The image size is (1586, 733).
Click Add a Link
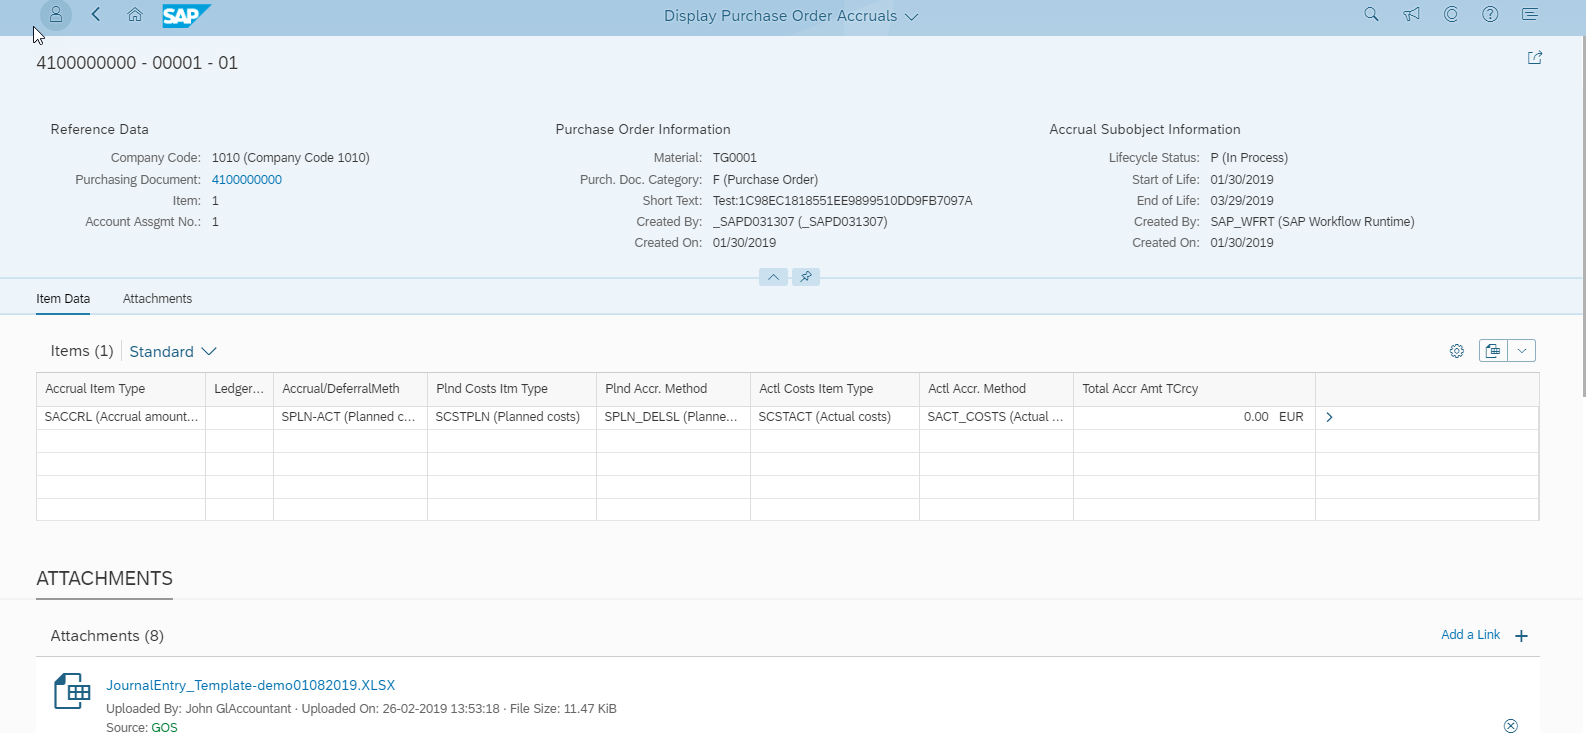click(1470, 635)
